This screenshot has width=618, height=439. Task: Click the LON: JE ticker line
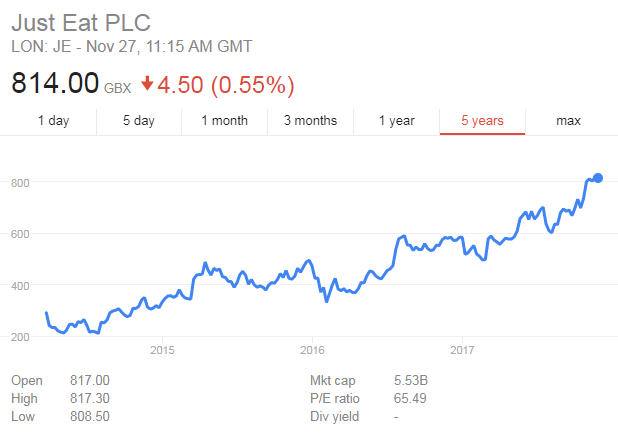(x=131, y=46)
